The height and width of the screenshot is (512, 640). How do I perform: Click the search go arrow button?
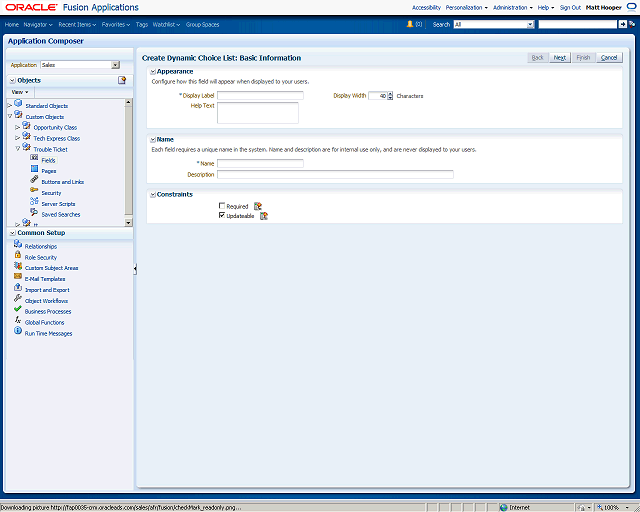(x=623, y=24)
